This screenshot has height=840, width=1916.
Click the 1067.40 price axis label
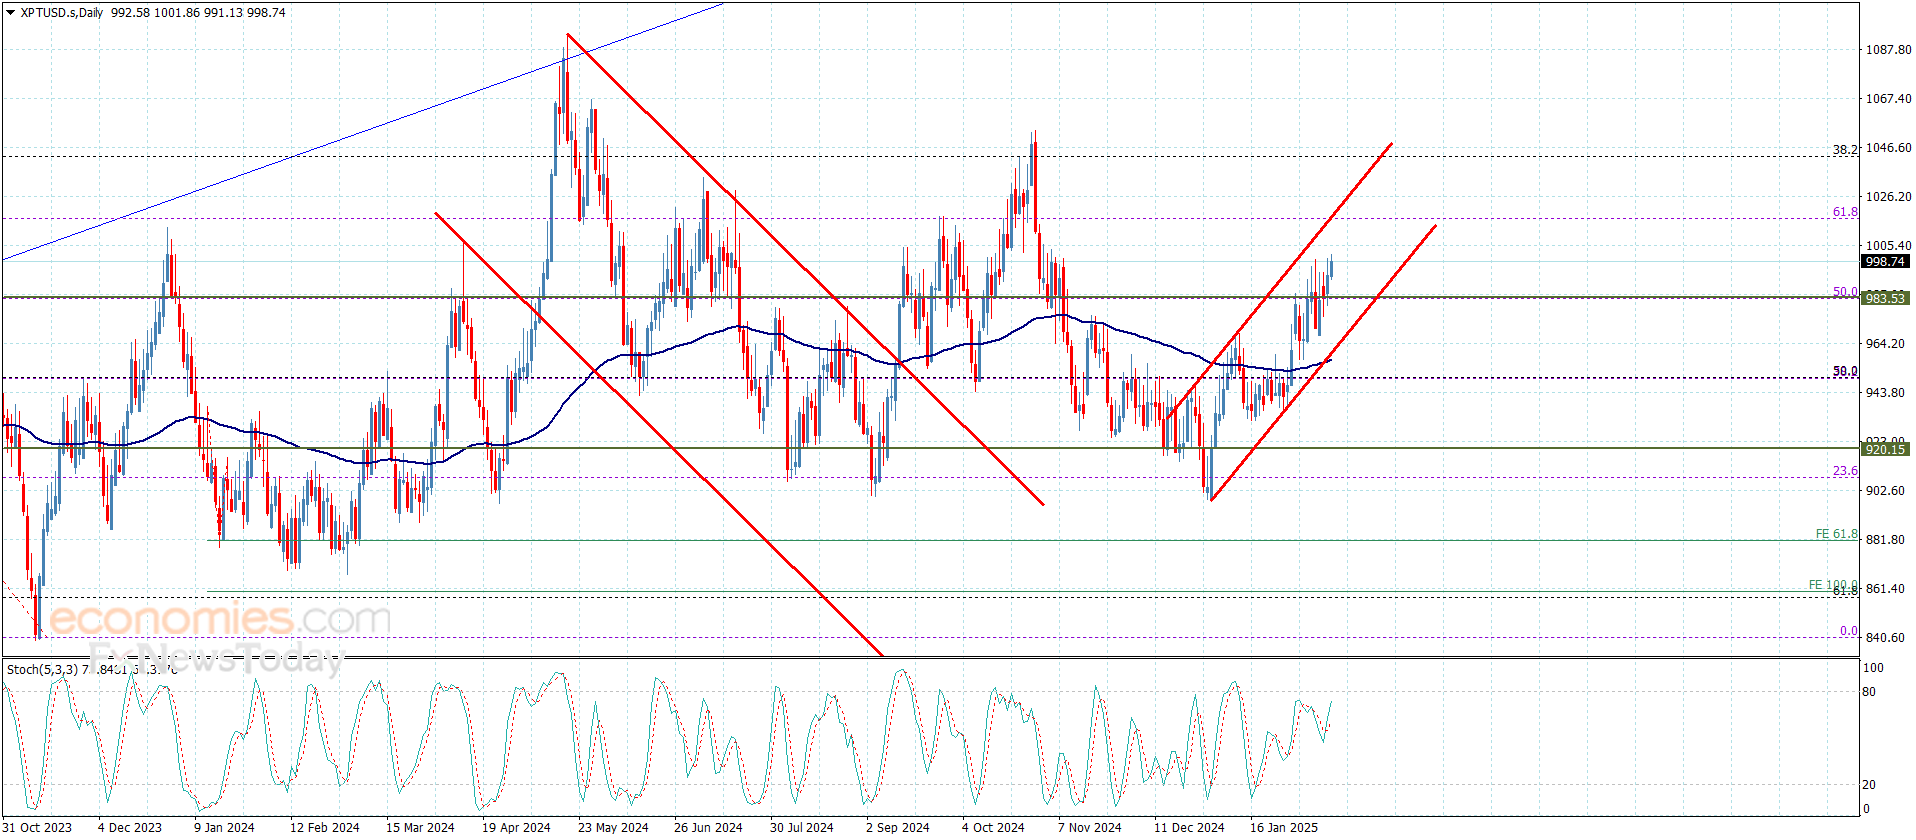coord(1888,99)
